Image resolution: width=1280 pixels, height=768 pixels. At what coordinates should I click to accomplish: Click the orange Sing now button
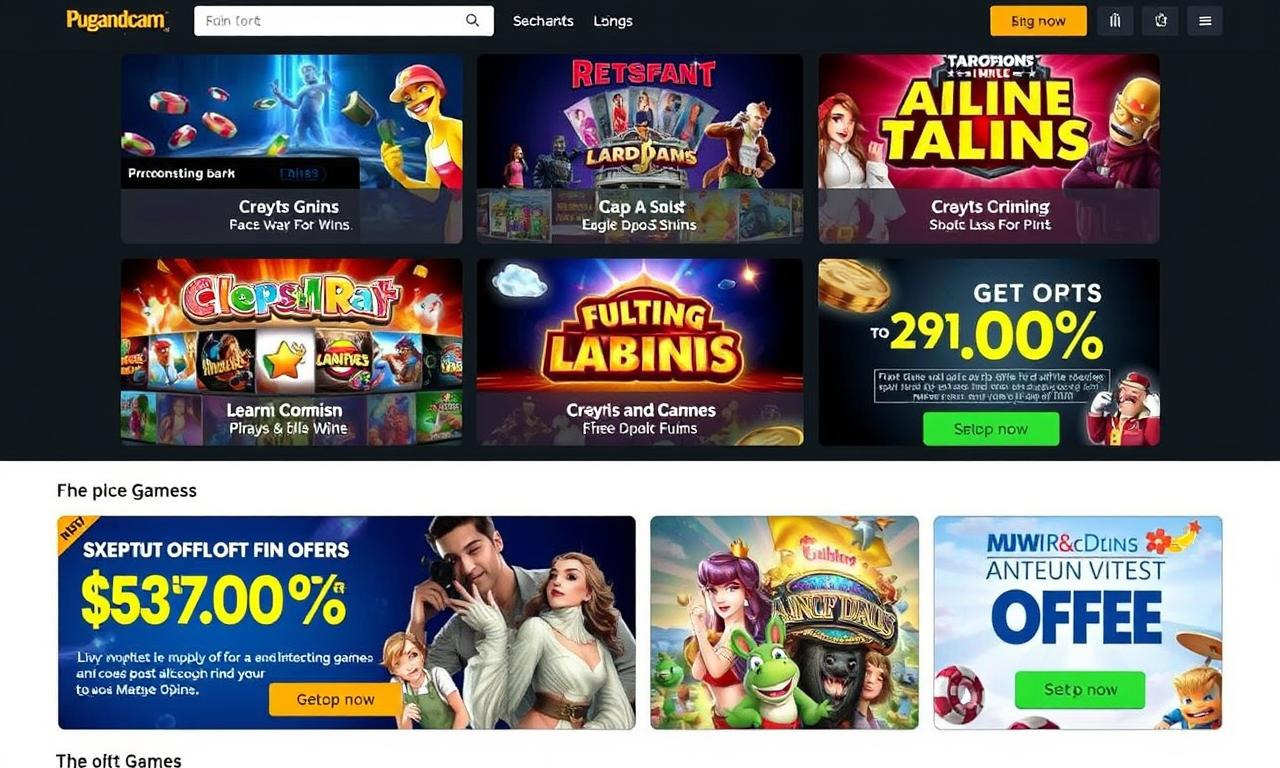click(x=1038, y=21)
